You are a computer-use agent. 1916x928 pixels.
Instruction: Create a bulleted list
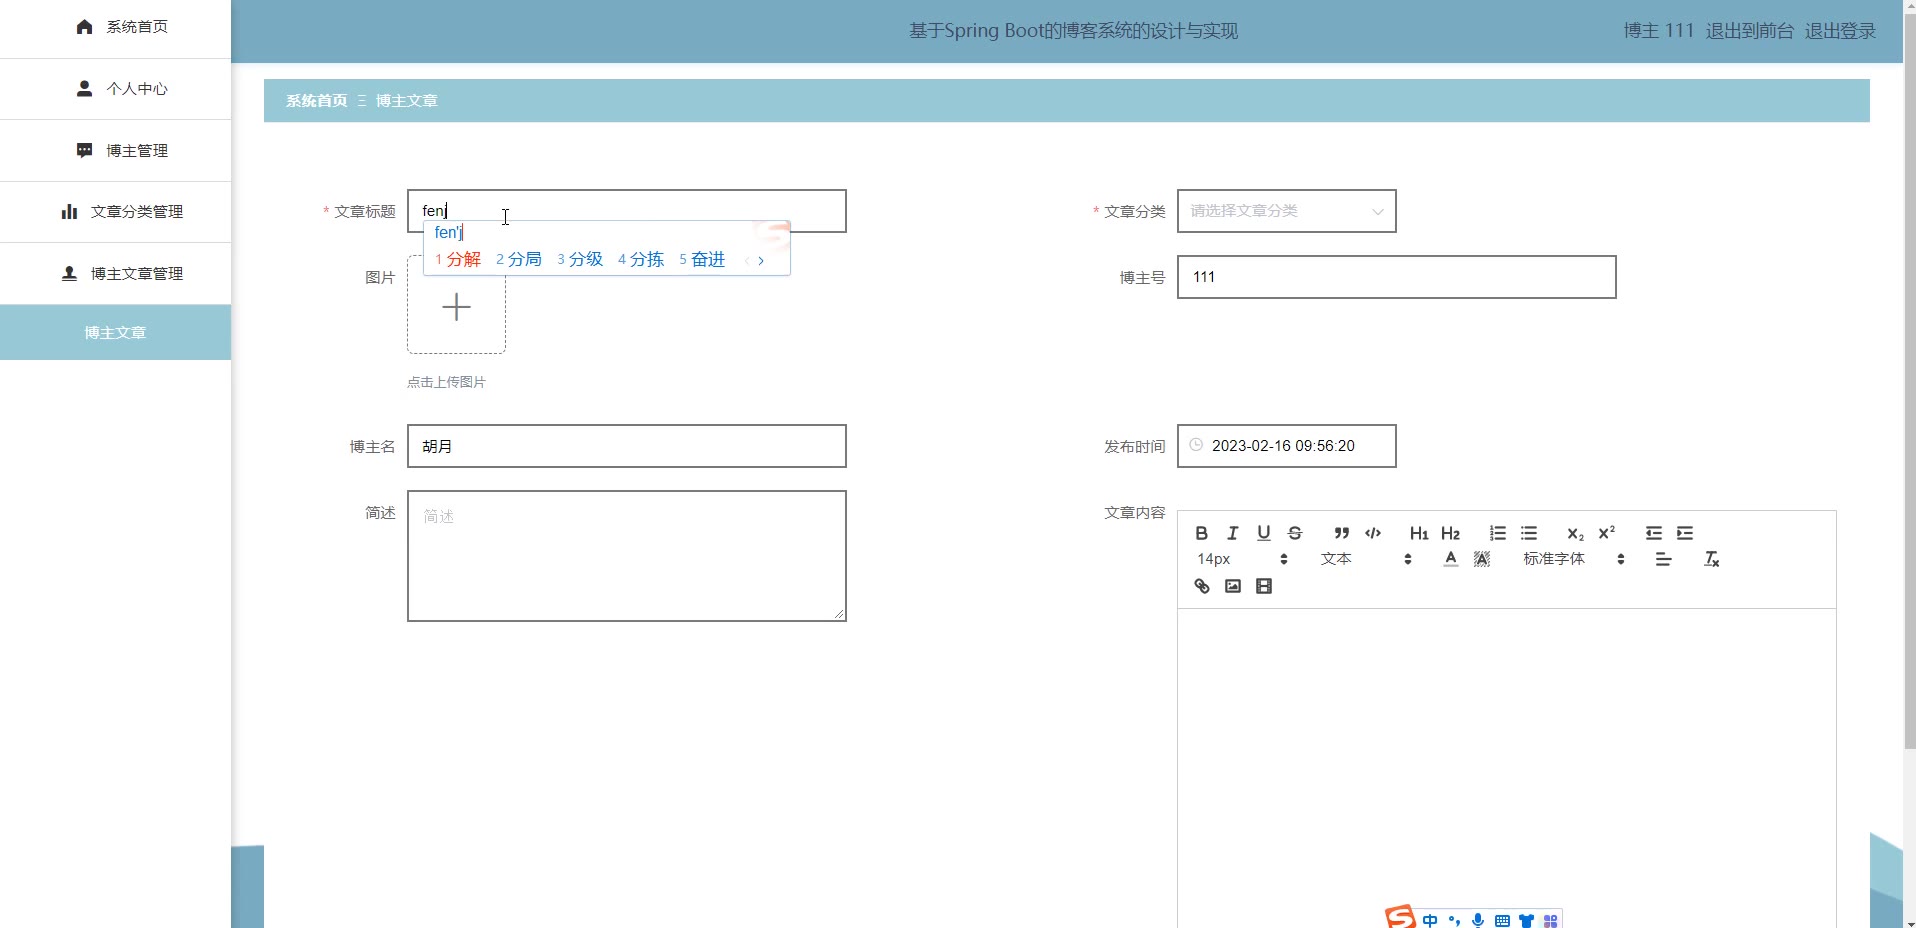click(1528, 533)
